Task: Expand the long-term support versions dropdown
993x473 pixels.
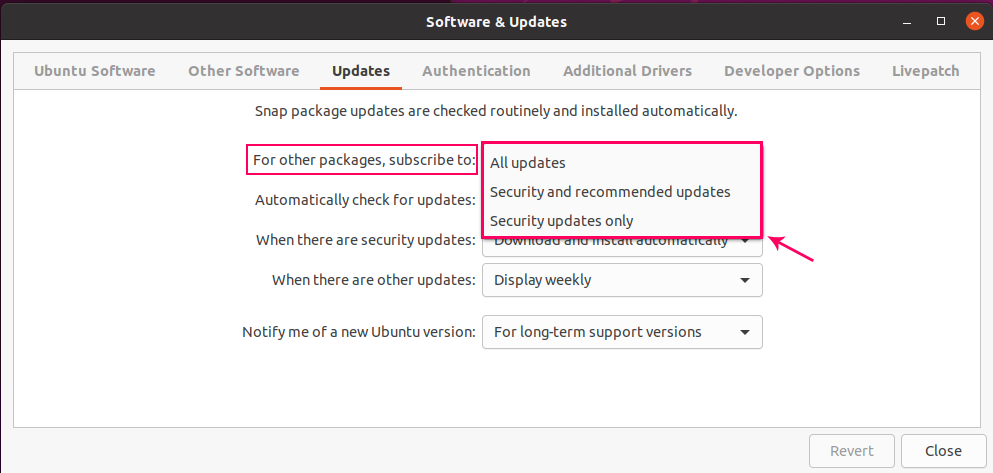Action: click(622, 332)
